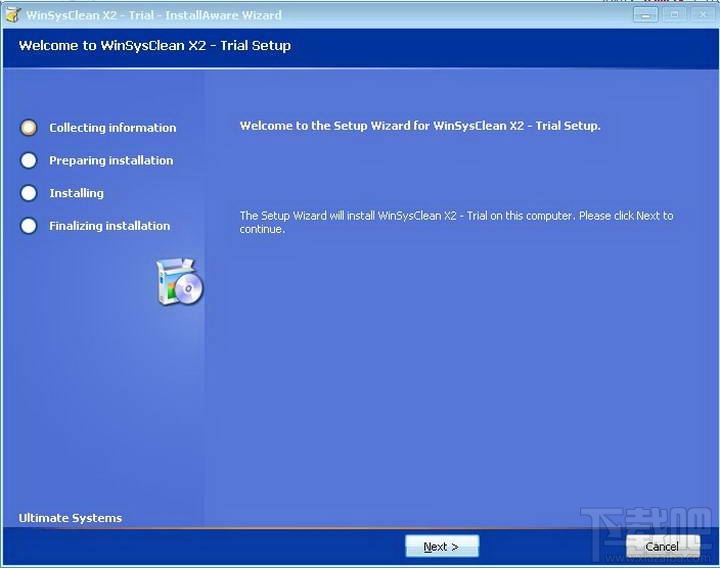Select the Installing step circle
The width and height of the screenshot is (720, 568).
click(28, 193)
